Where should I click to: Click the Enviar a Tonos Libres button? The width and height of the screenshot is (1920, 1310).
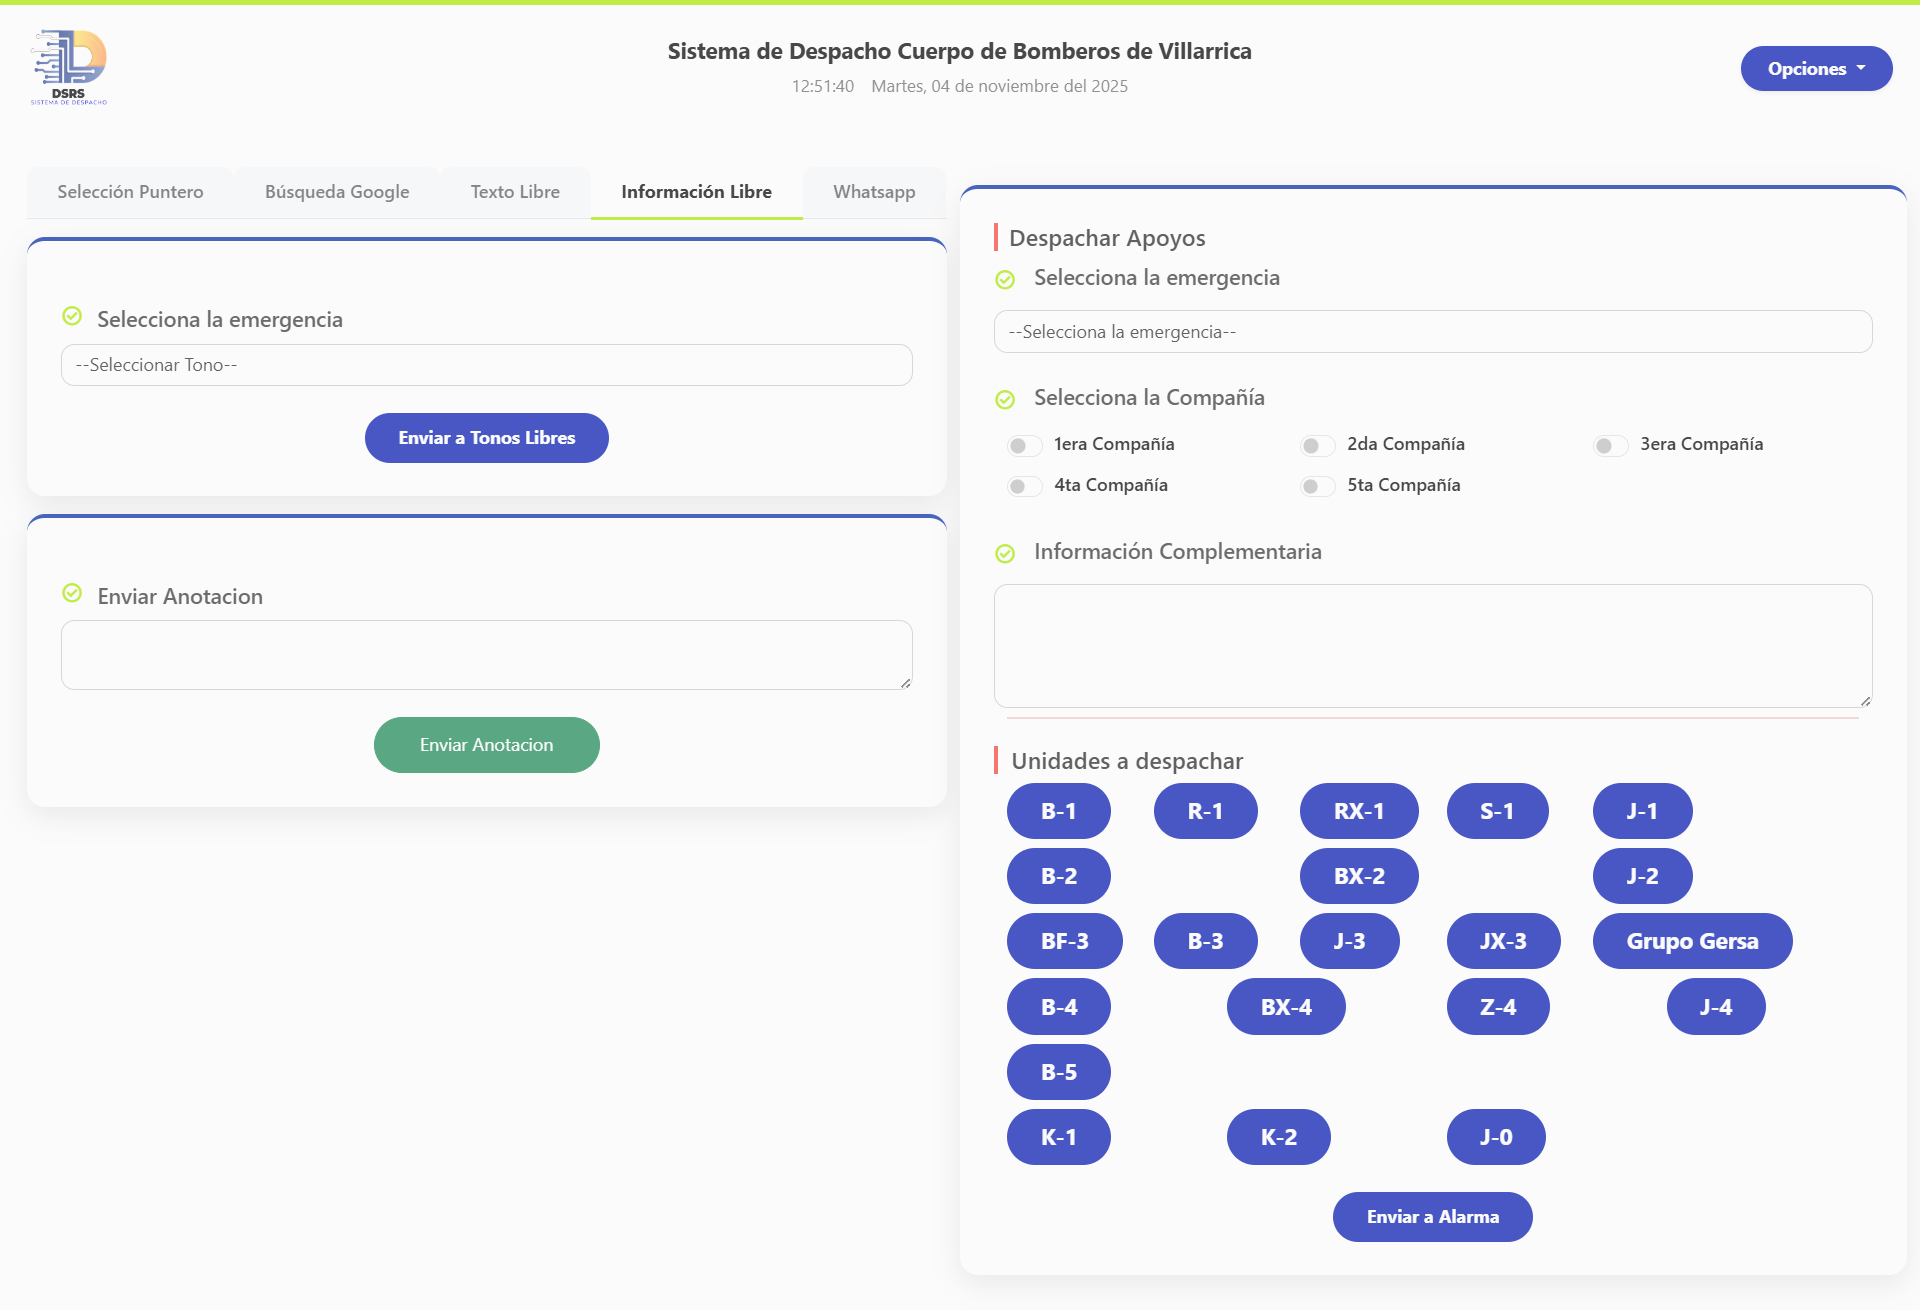(x=486, y=438)
